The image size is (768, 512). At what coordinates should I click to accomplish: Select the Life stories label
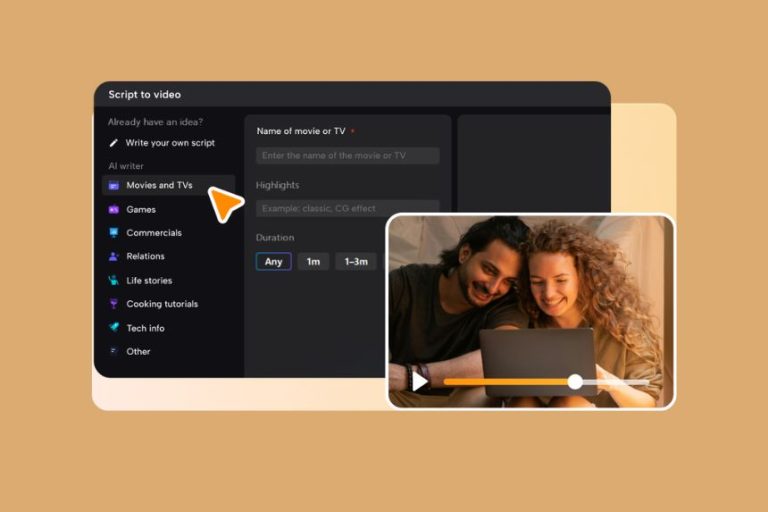tap(149, 281)
